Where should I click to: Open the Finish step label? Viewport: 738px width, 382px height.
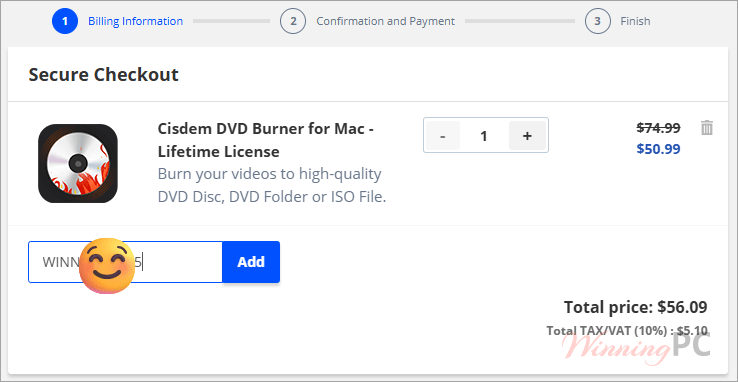[635, 21]
